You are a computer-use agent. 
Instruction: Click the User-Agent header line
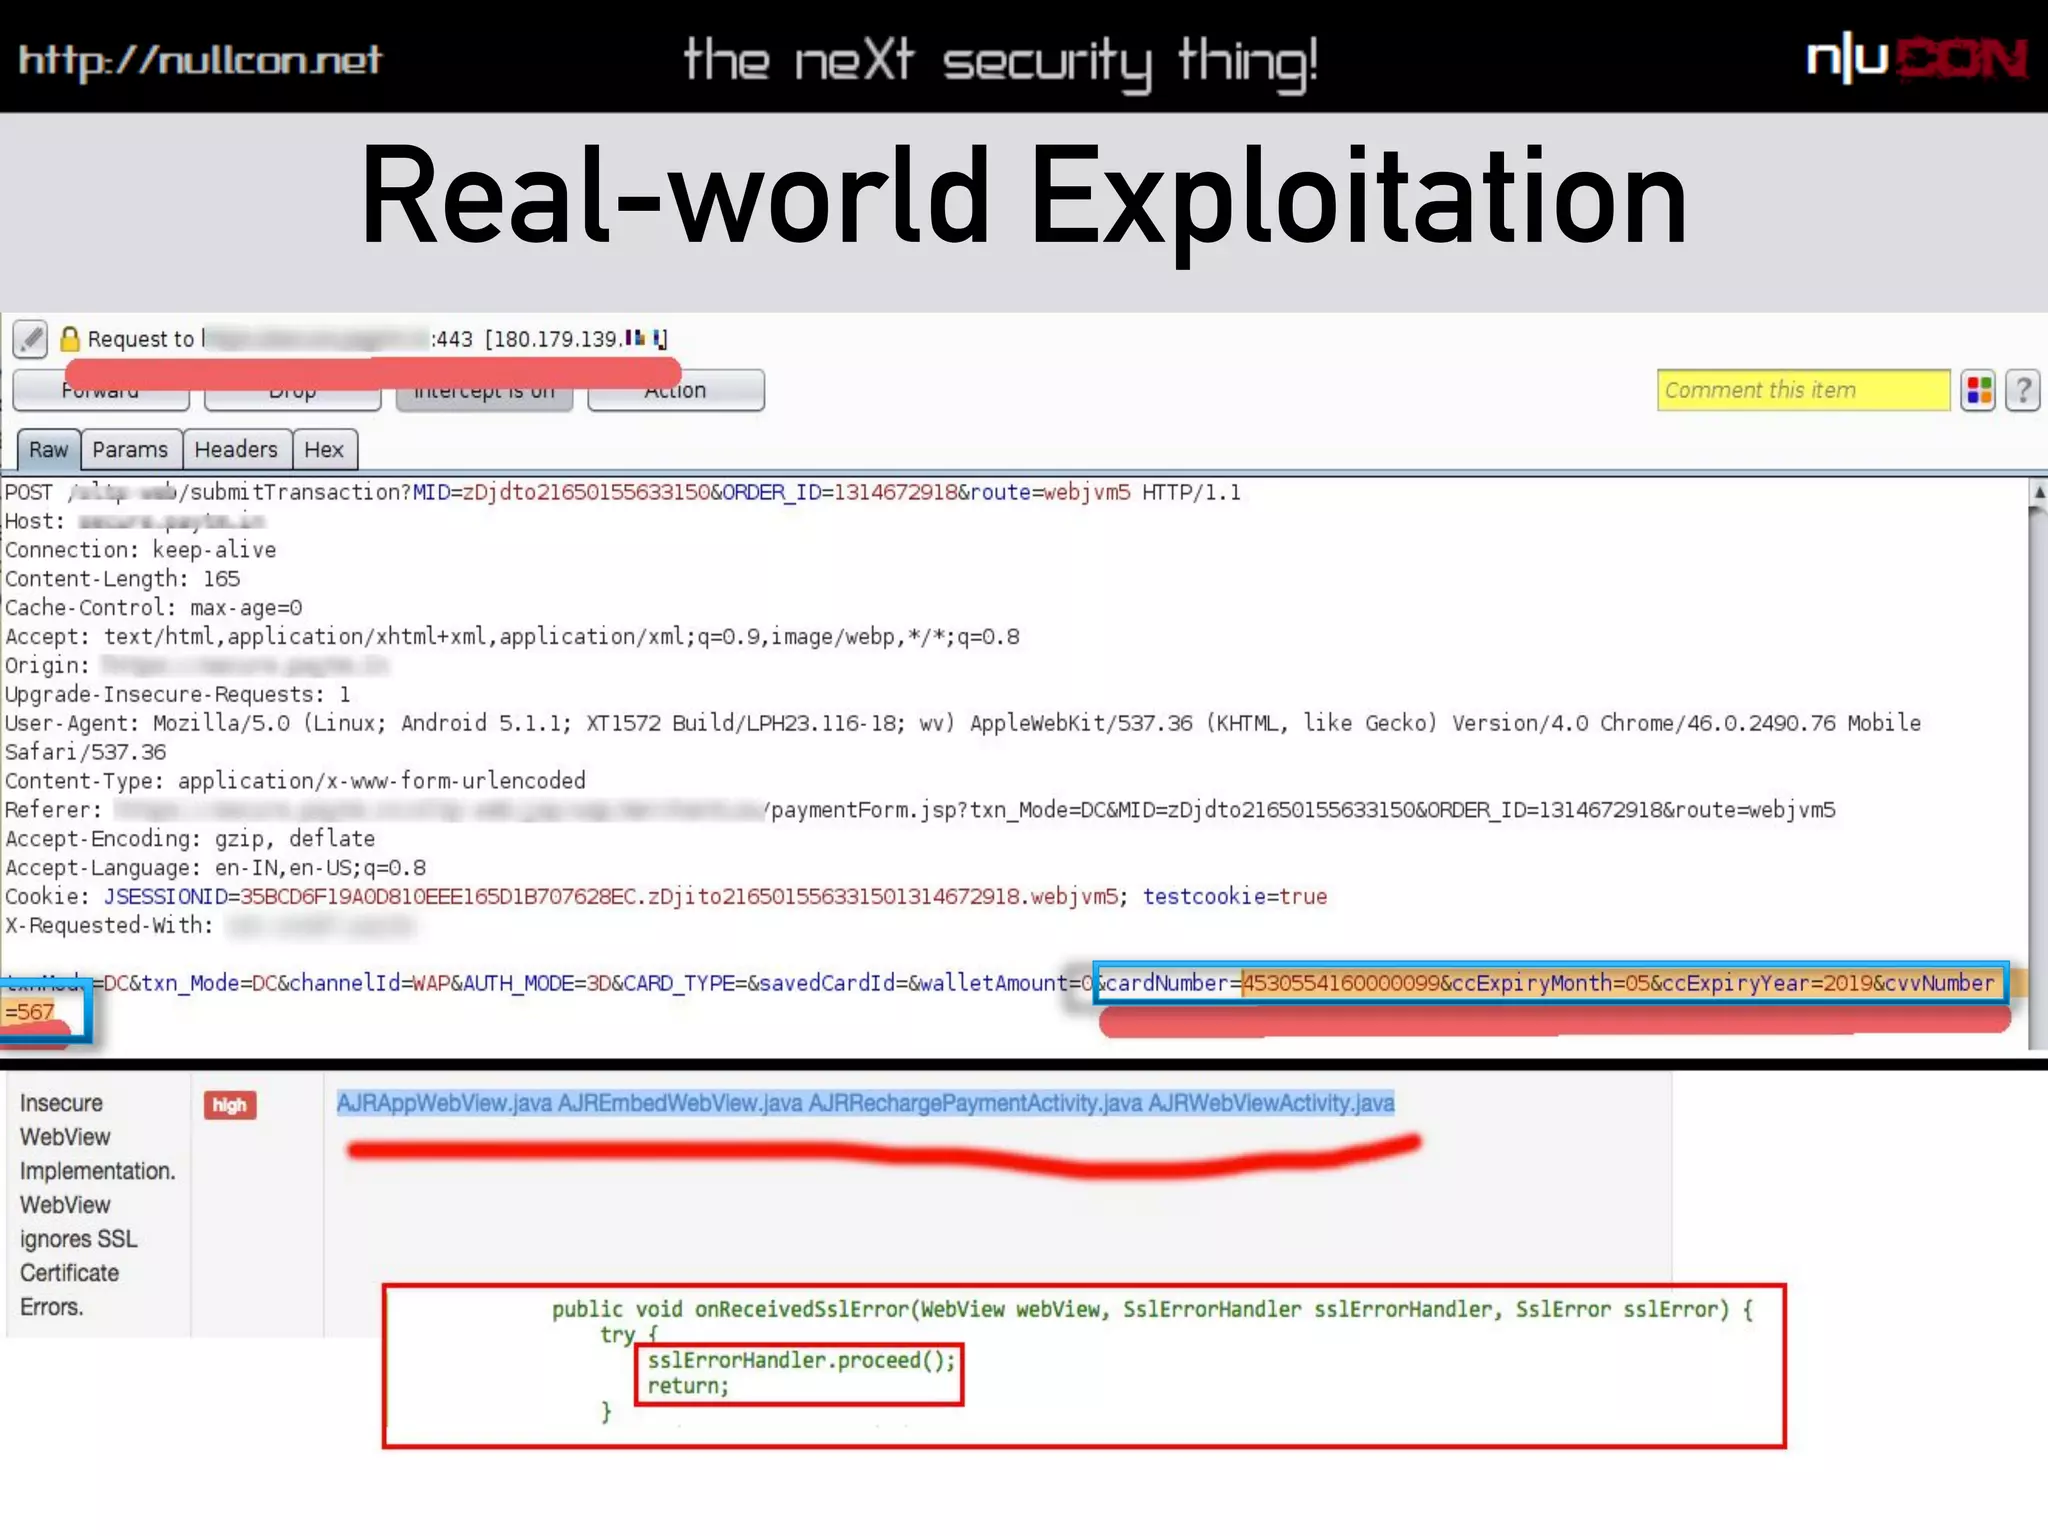tap(963, 737)
